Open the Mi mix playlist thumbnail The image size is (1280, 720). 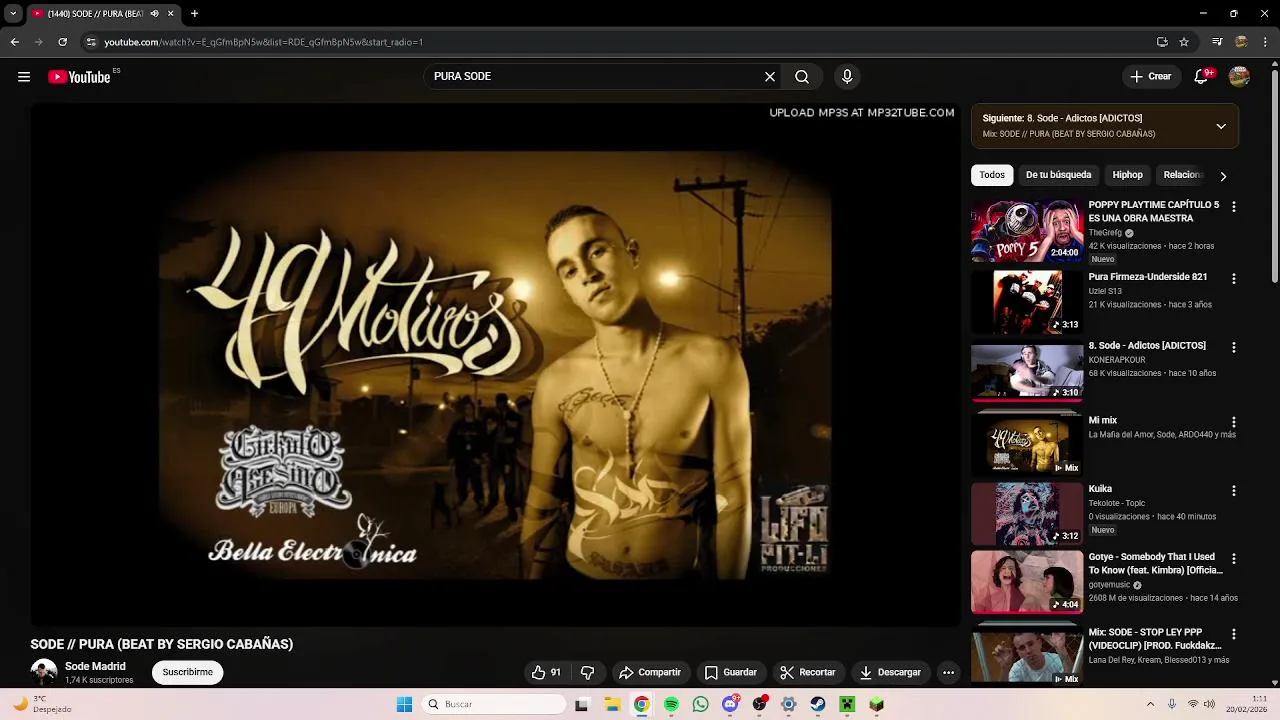(1027, 445)
